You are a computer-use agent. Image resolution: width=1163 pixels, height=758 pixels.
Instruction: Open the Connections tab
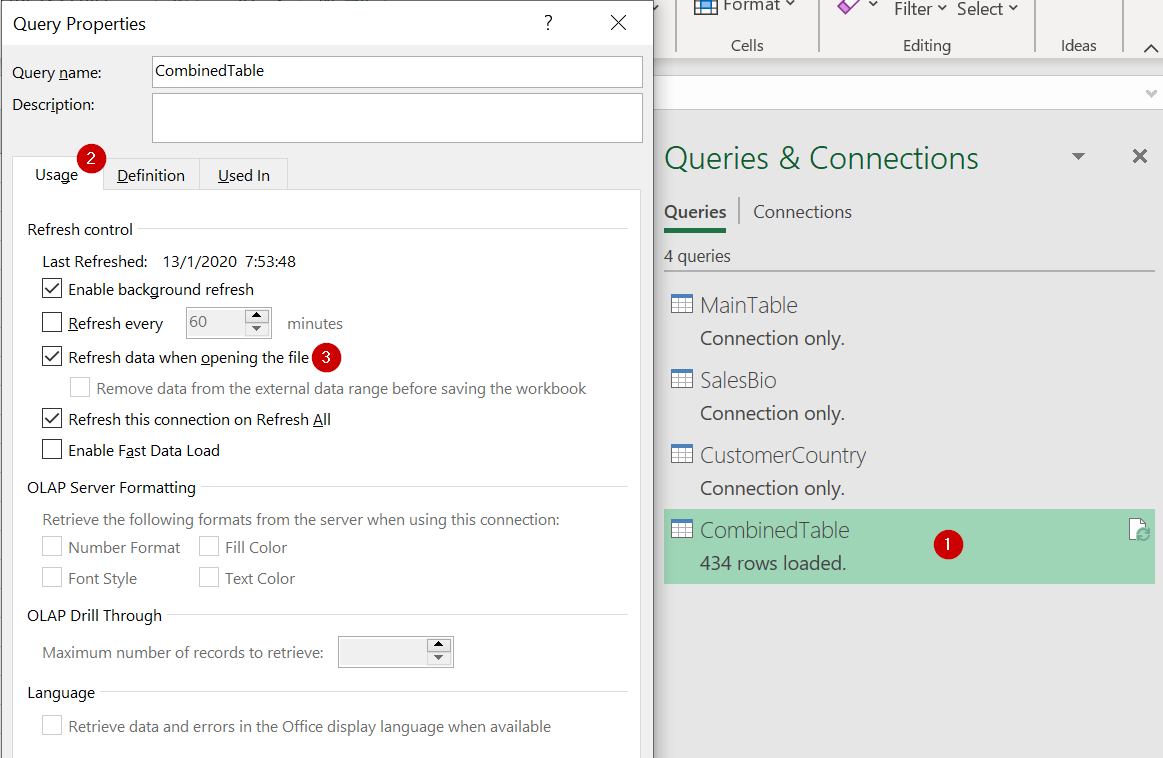(802, 211)
